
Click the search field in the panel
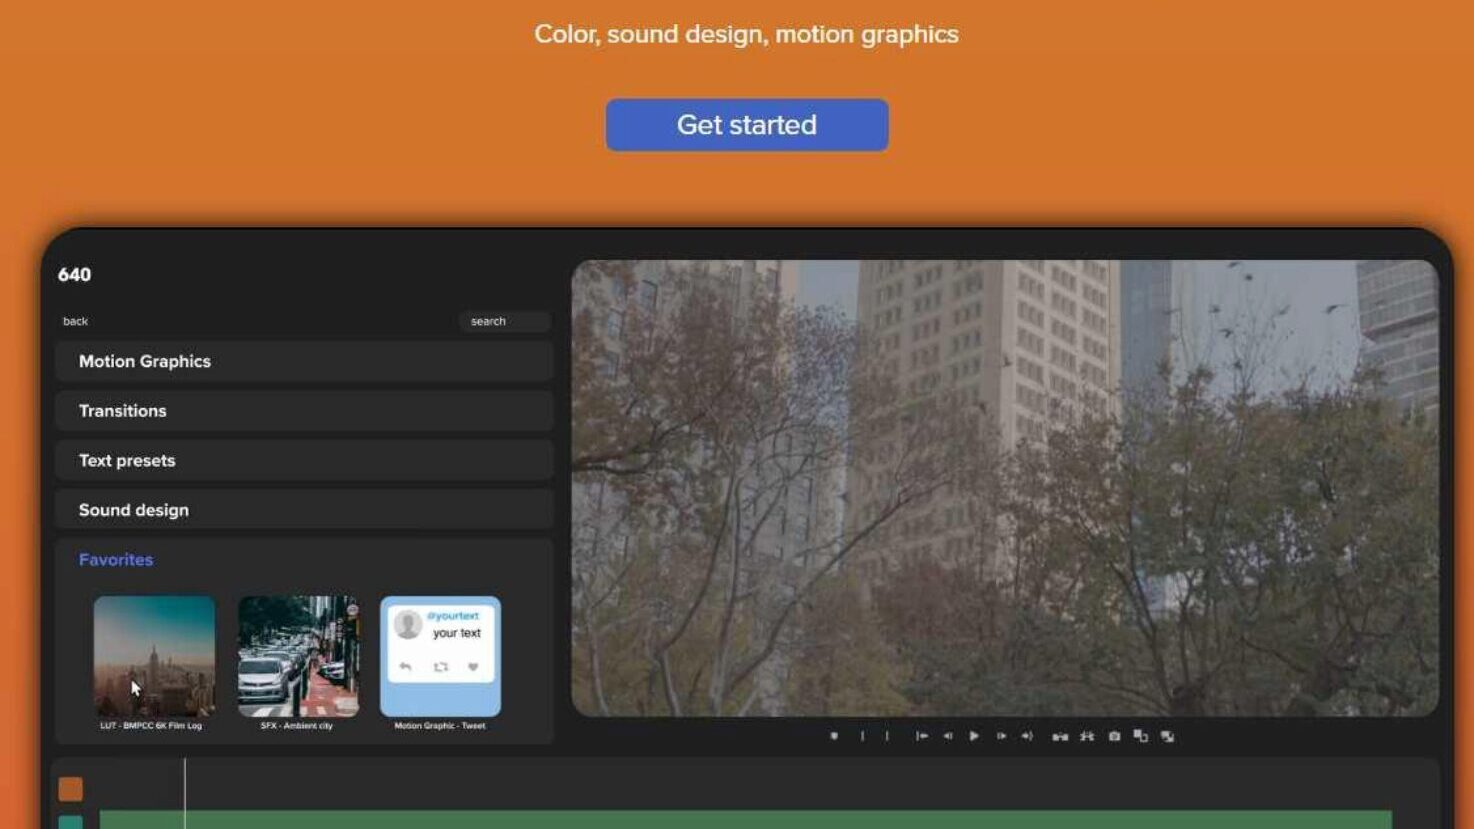click(x=505, y=321)
